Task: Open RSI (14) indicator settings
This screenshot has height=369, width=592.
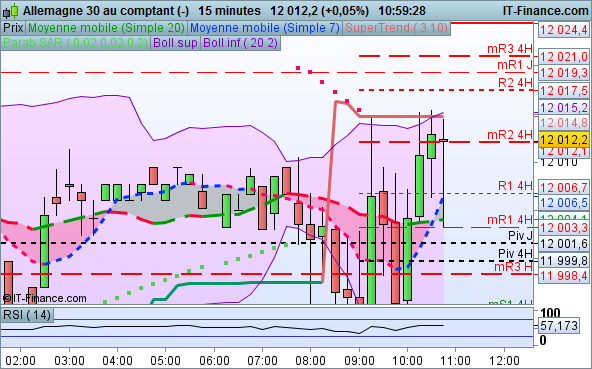Action: coord(27,315)
